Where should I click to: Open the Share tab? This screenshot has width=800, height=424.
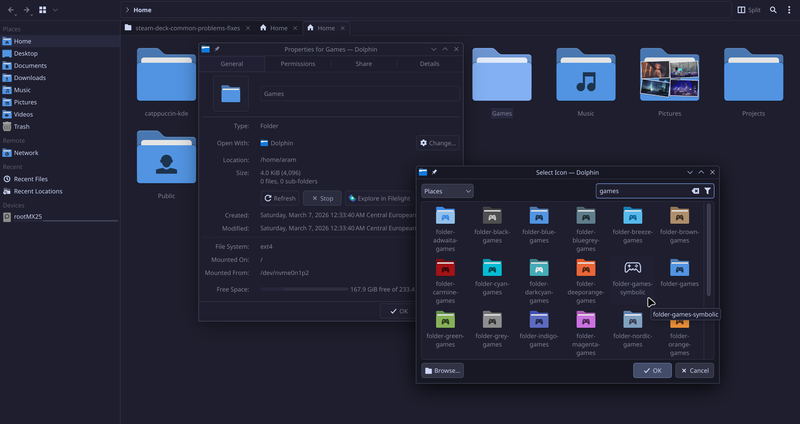pyautogui.click(x=364, y=64)
